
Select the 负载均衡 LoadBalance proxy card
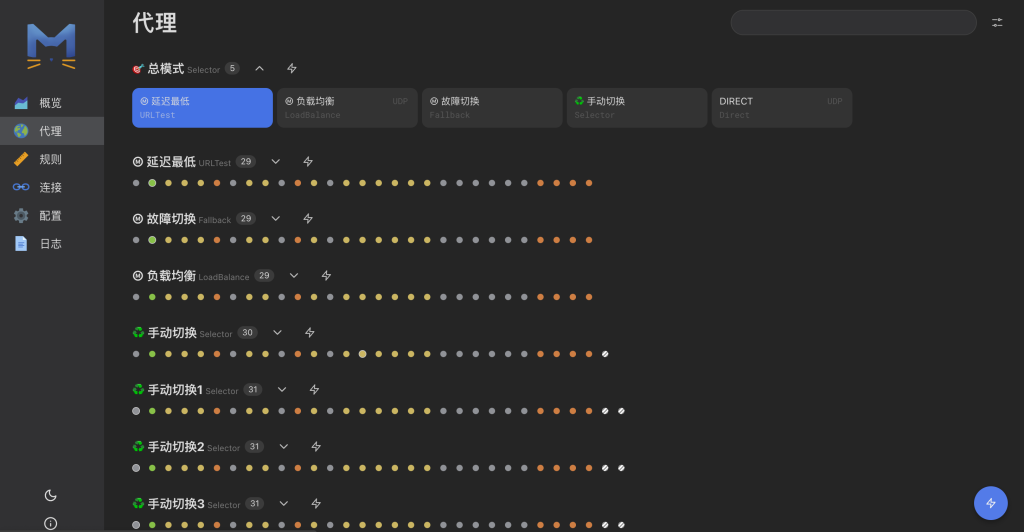347,108
